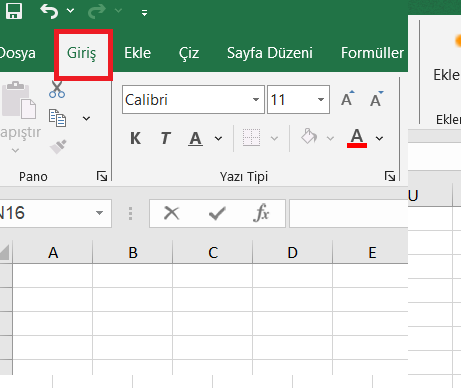Screen dimensions: 461x388
Task: Click the formula bar resize handle dots
Action: click(x=130, y=213)
